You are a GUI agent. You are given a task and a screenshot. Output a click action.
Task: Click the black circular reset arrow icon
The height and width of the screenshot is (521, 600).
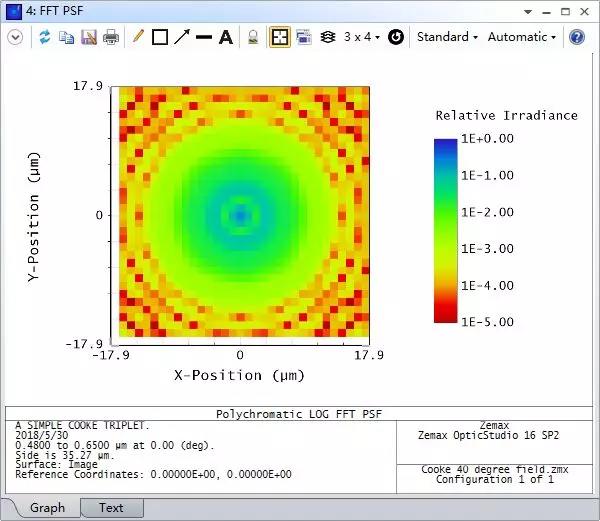pyautogui.click(x=396, y=37)
